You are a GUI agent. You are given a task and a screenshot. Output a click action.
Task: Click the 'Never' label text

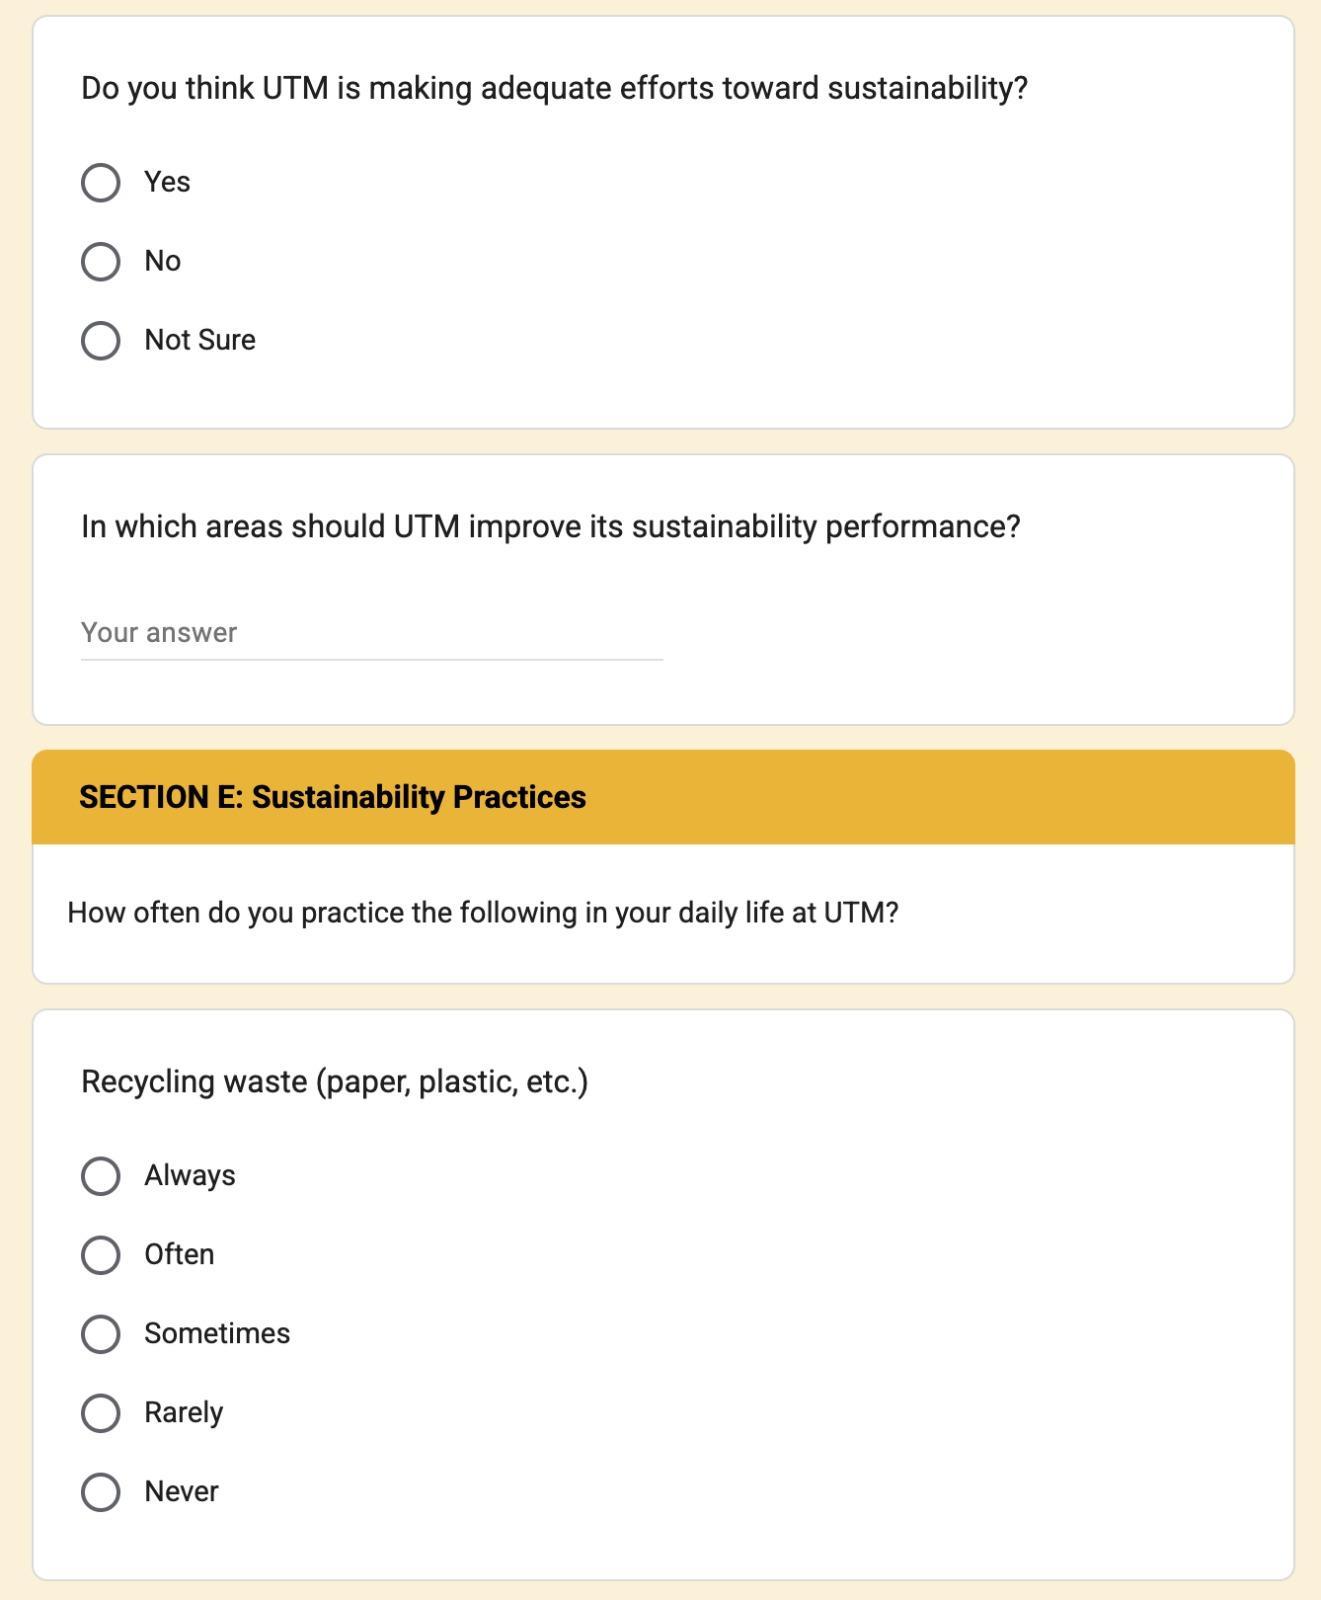click(181, 1491)
